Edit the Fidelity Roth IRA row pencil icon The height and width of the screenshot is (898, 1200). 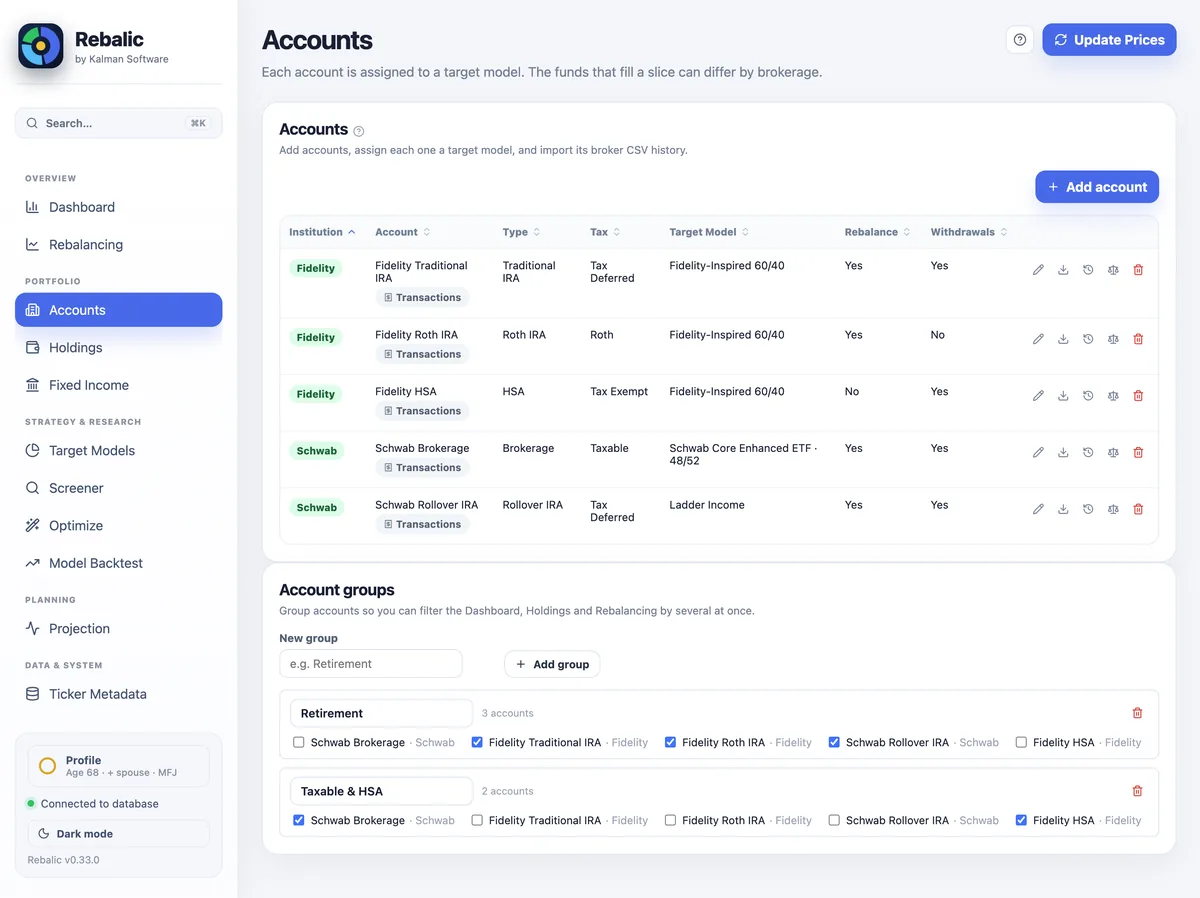pyautogui.click(x=1038, y=339)
